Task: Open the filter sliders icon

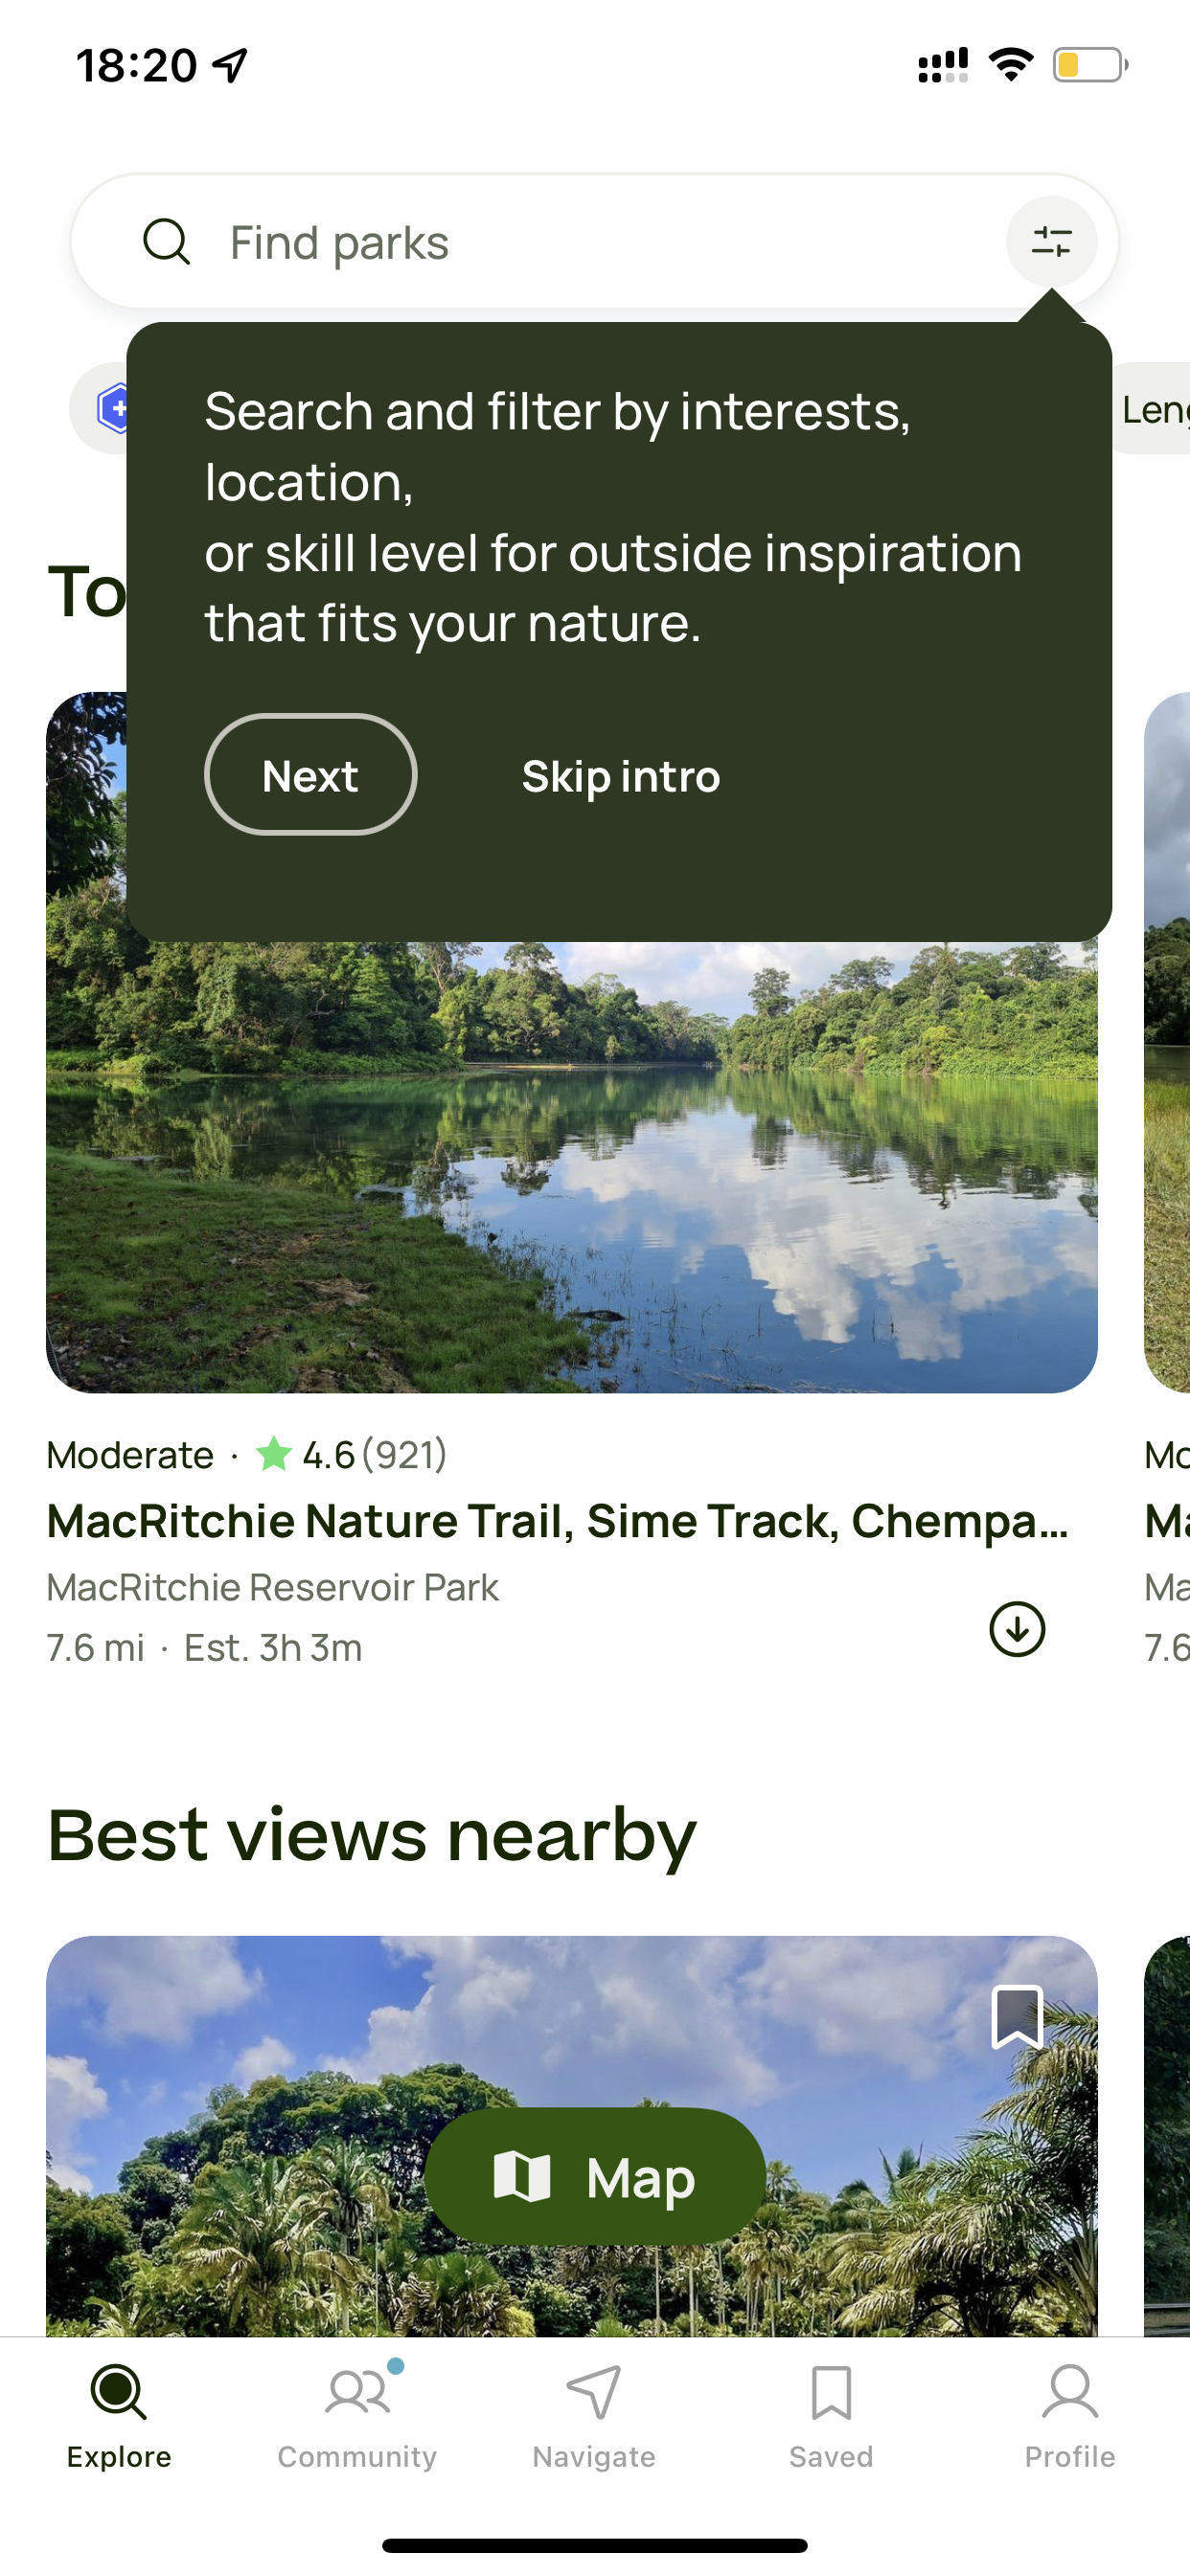Action: 1051,242
